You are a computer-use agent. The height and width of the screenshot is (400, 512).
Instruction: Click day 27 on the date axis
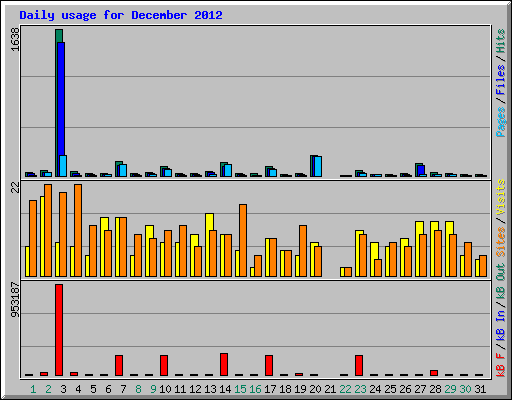pos(420,389)
